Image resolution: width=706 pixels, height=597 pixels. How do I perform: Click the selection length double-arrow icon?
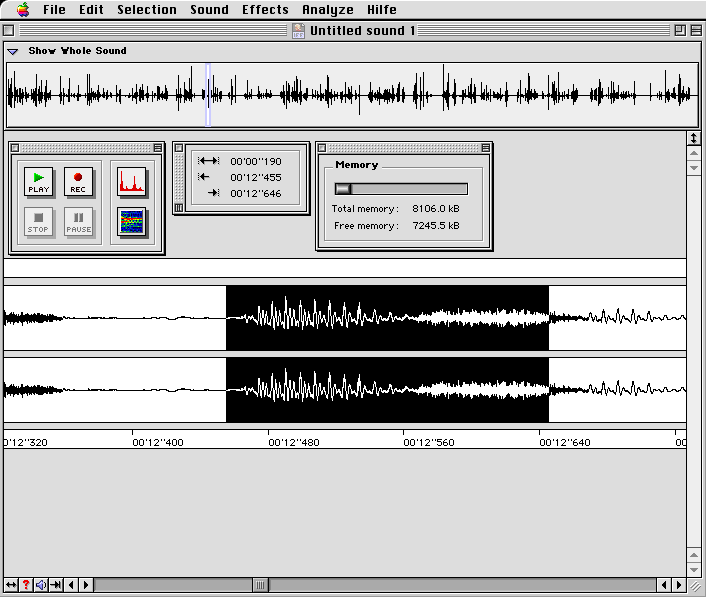tap(208, 161)
